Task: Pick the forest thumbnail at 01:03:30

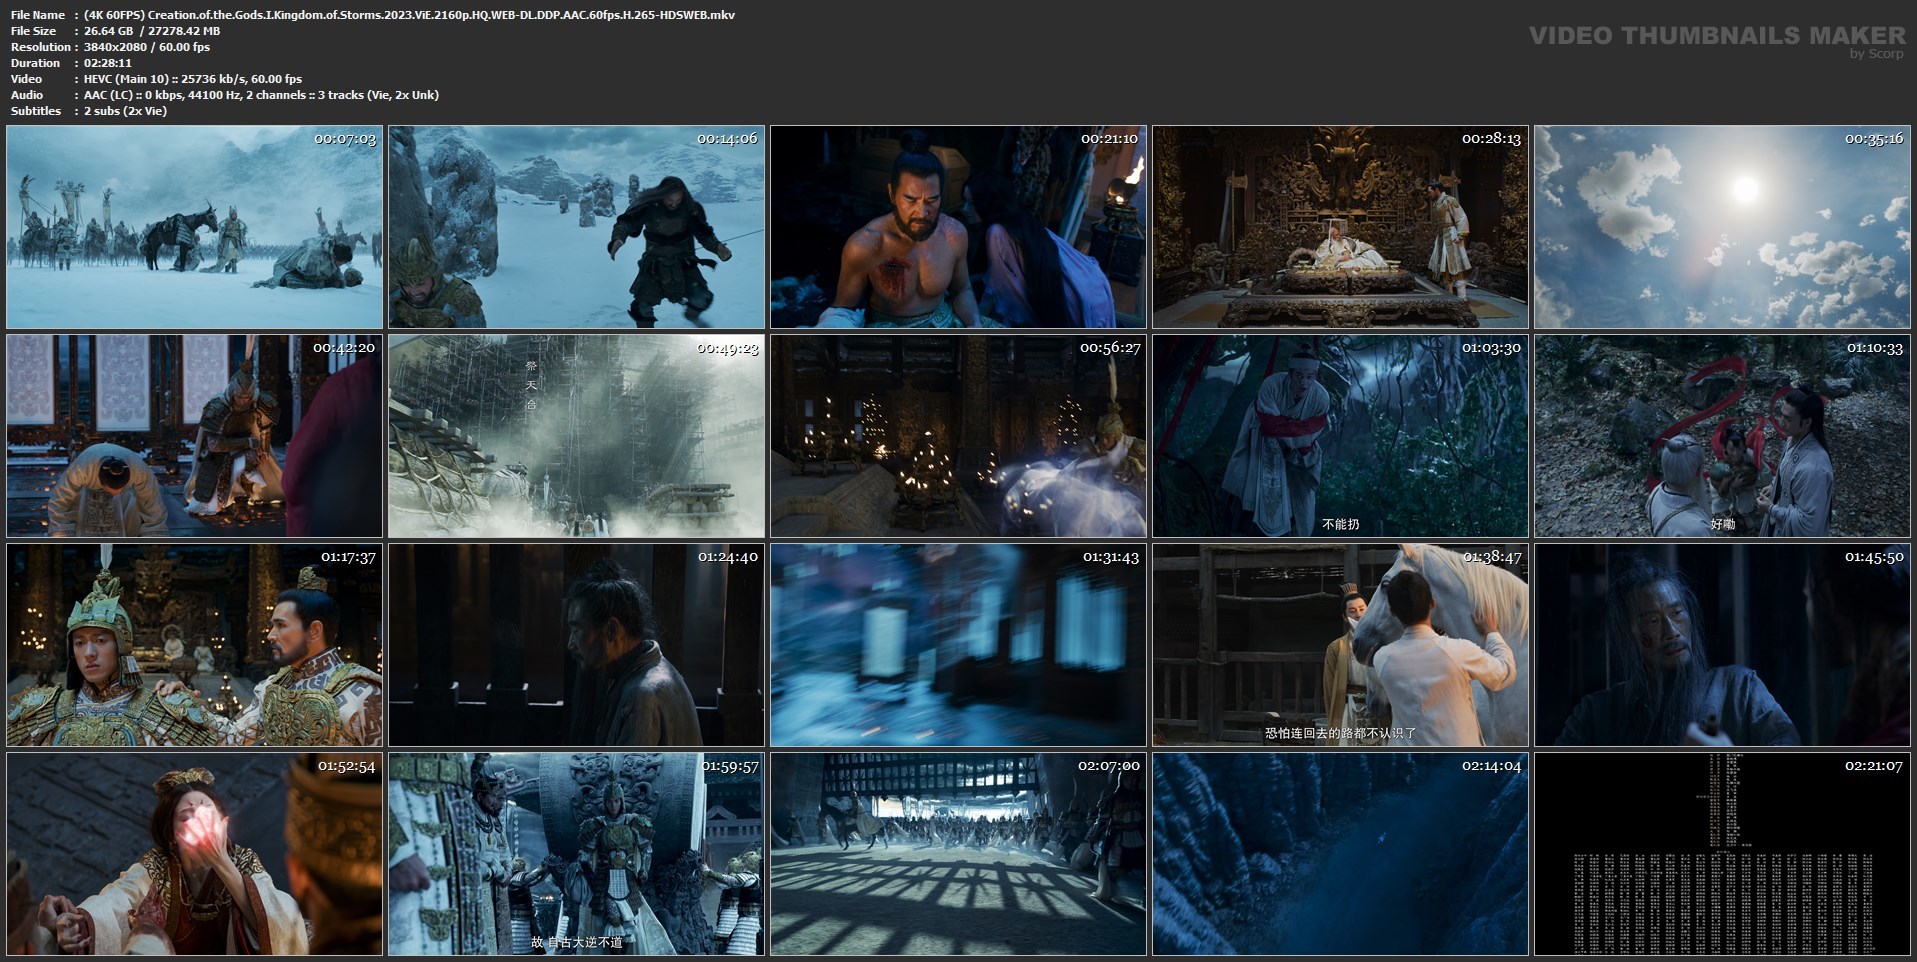Action: 1340,436
